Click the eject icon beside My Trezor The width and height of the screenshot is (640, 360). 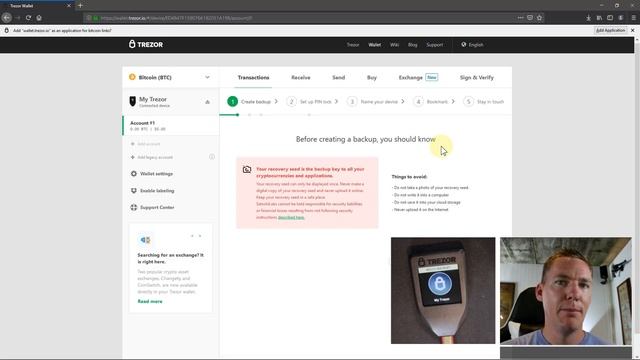pyautogui.click(x=207, y=102)
